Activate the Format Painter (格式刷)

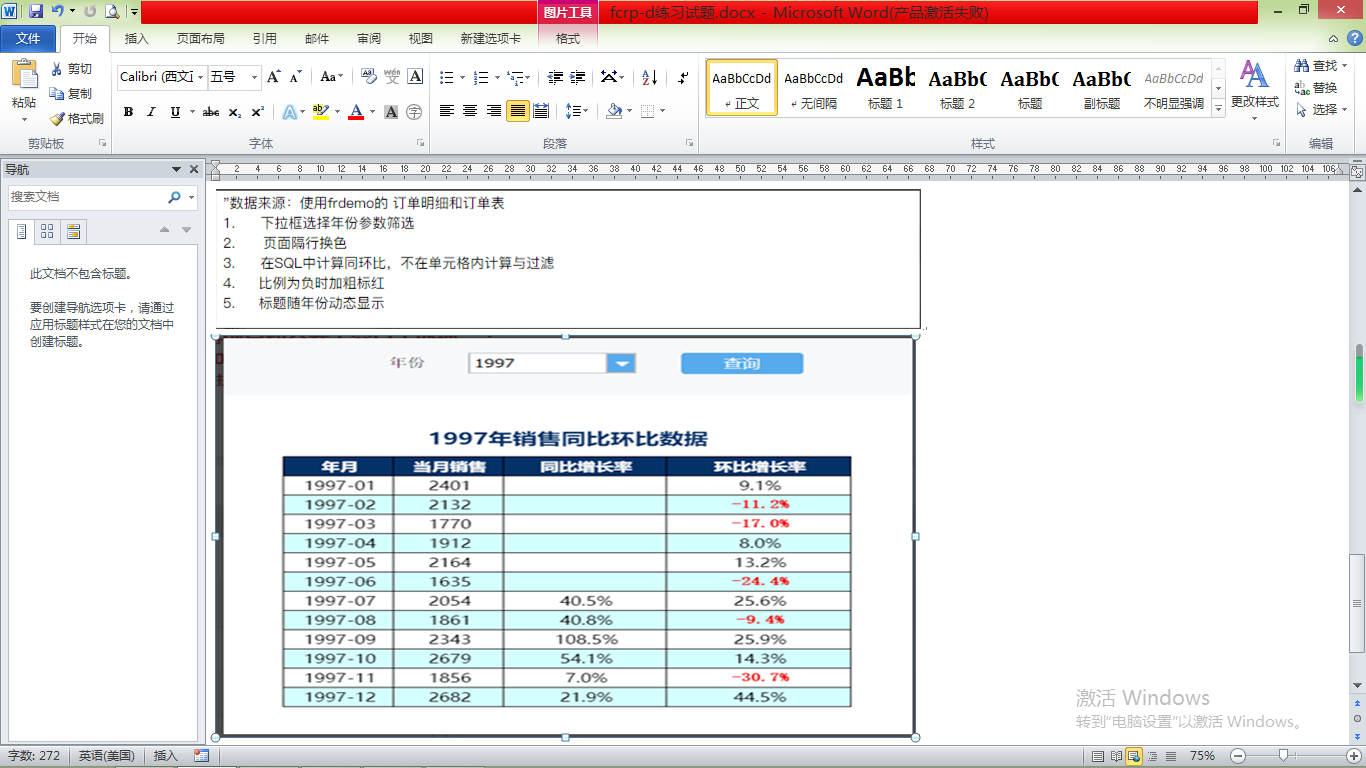click(77, 118)
